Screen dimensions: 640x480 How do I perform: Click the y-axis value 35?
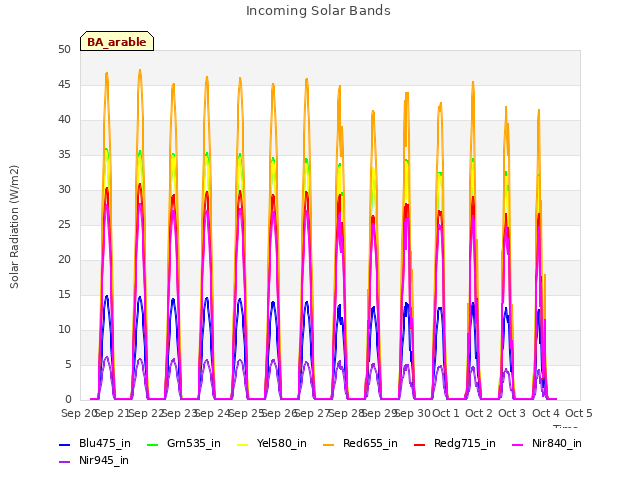pos(64,155)
